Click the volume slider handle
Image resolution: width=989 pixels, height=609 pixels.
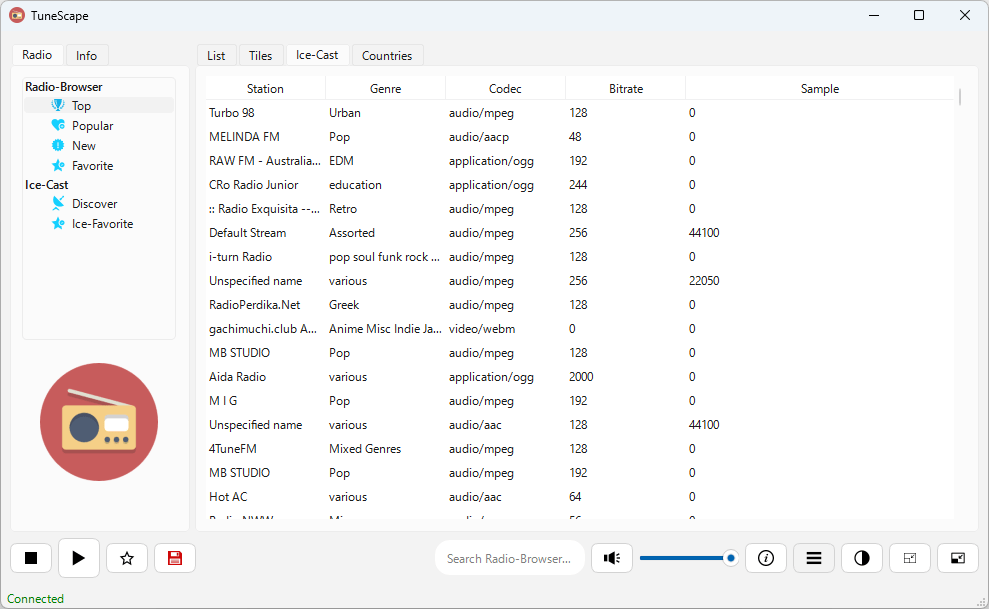[x=730, y=558]
